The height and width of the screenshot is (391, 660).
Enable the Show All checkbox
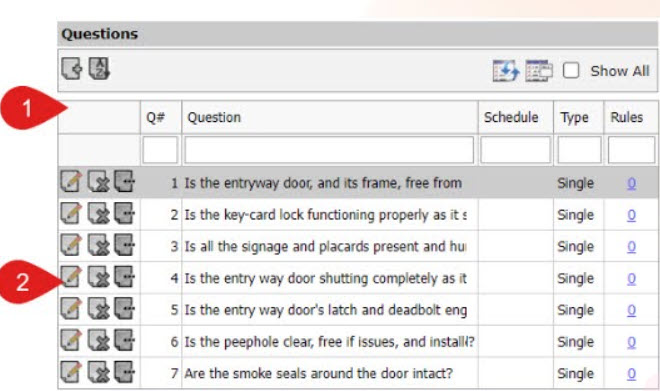tap(571, 70)
